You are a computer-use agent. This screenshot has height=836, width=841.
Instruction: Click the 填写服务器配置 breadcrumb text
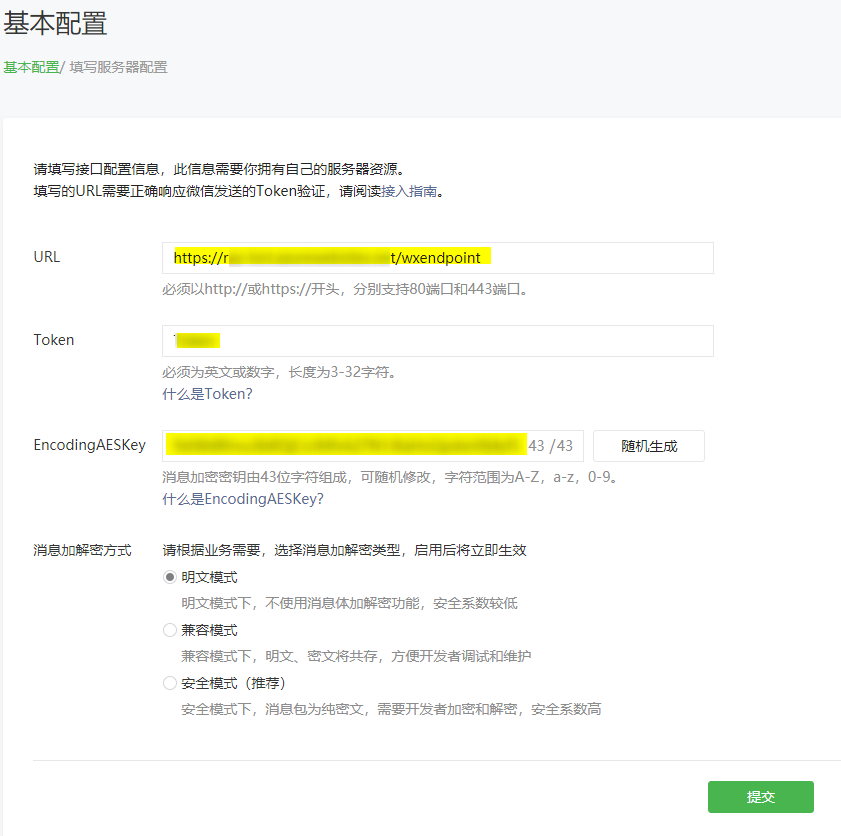(x=118, y=68)
